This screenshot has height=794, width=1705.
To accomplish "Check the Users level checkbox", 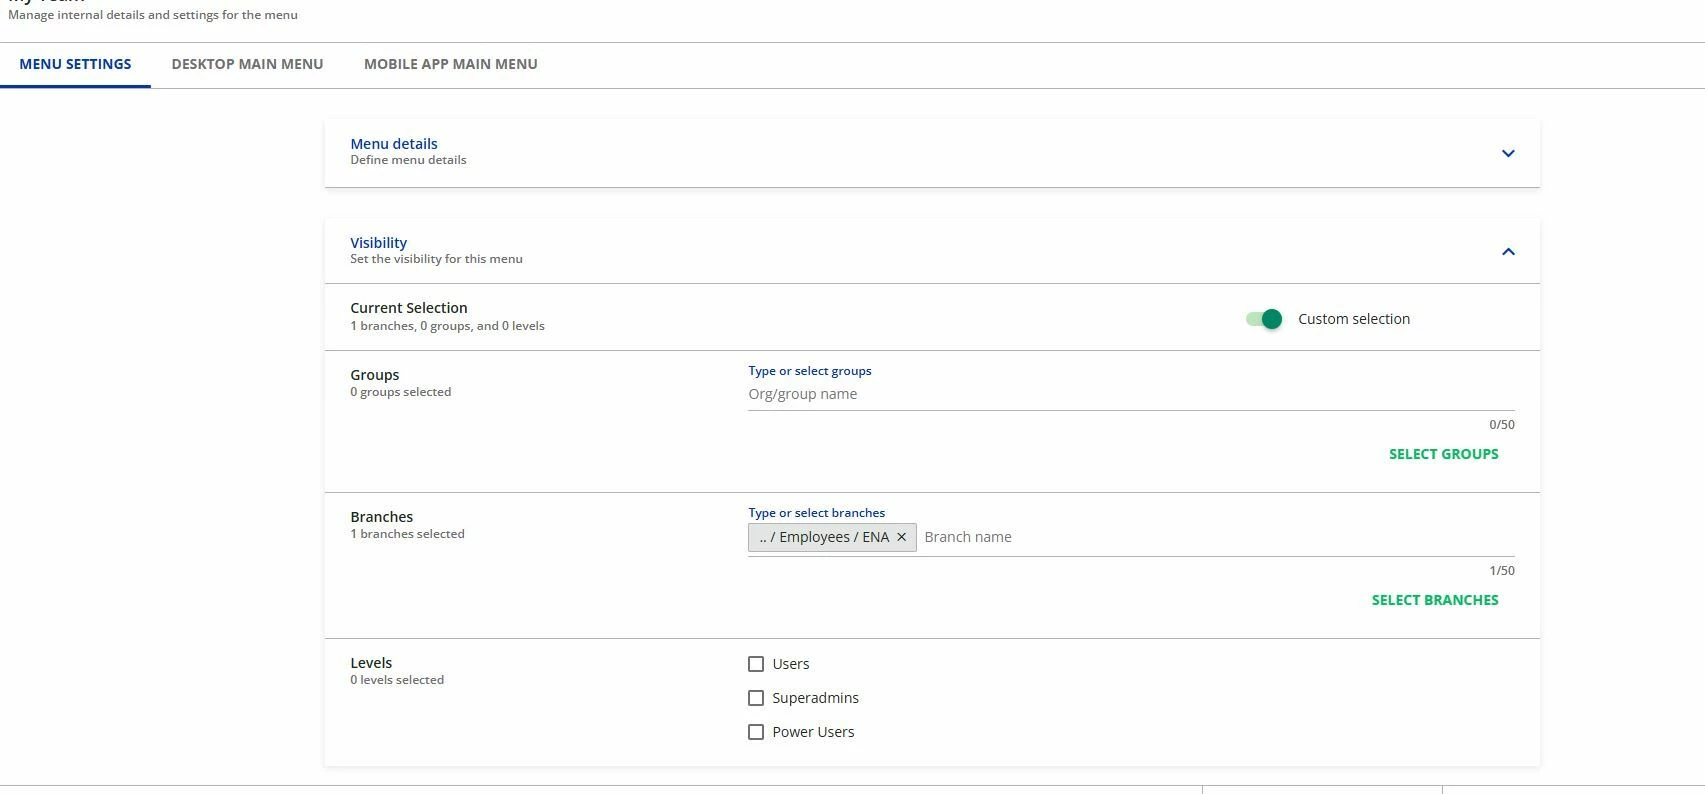I will coord(756,664).
